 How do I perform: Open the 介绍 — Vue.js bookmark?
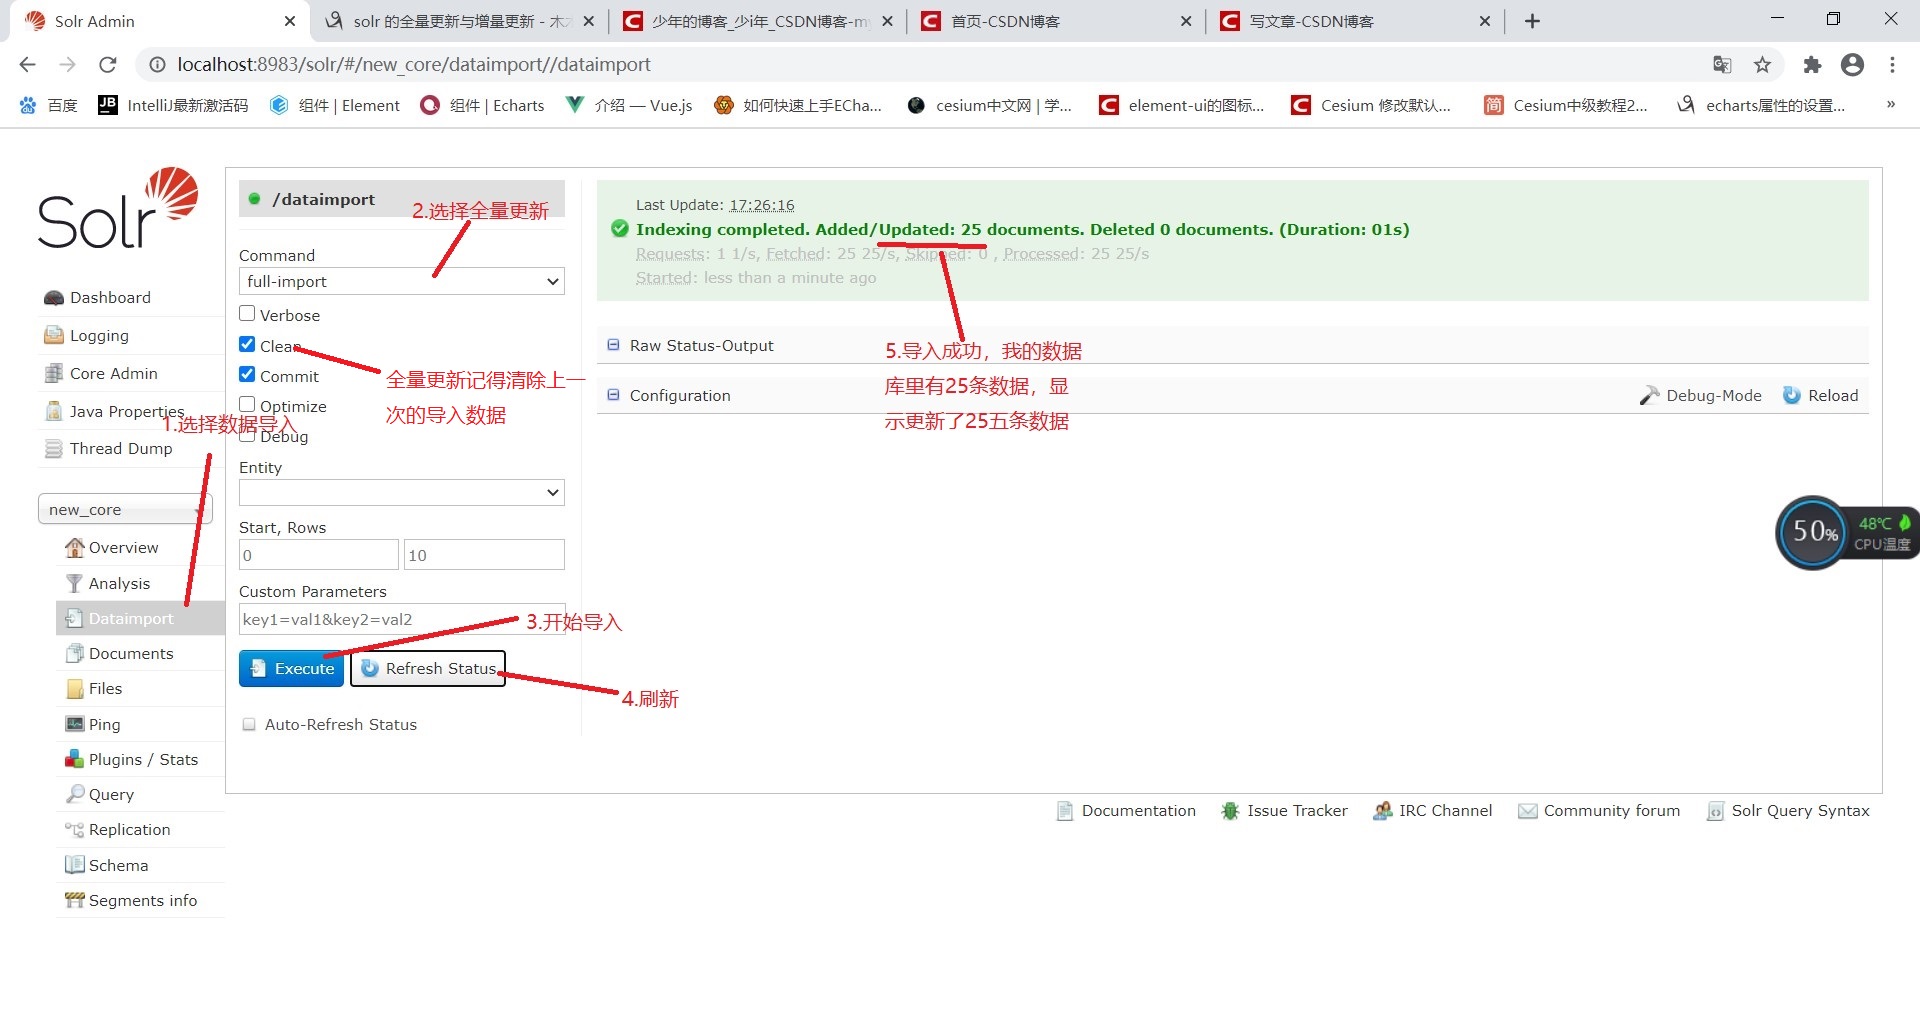(x=629, y=105)
